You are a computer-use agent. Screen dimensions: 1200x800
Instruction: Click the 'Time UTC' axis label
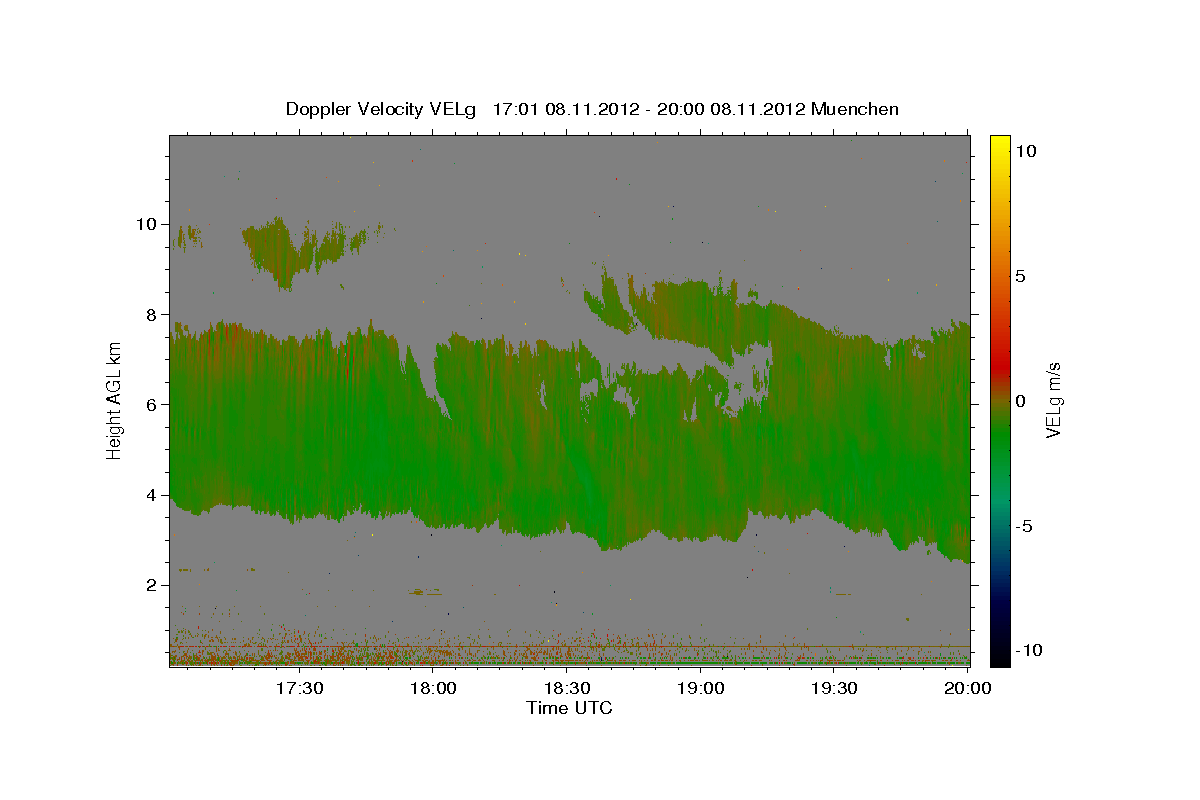pyautogui.click(x=569, y=708)
